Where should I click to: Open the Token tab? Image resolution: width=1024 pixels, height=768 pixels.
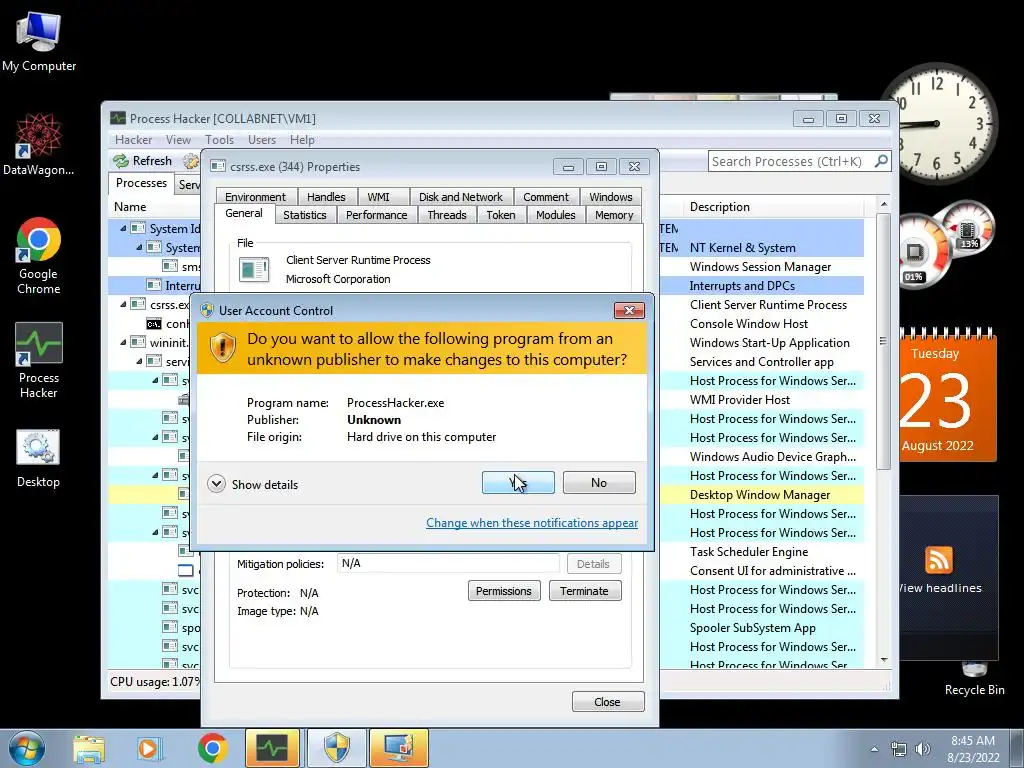501,215
